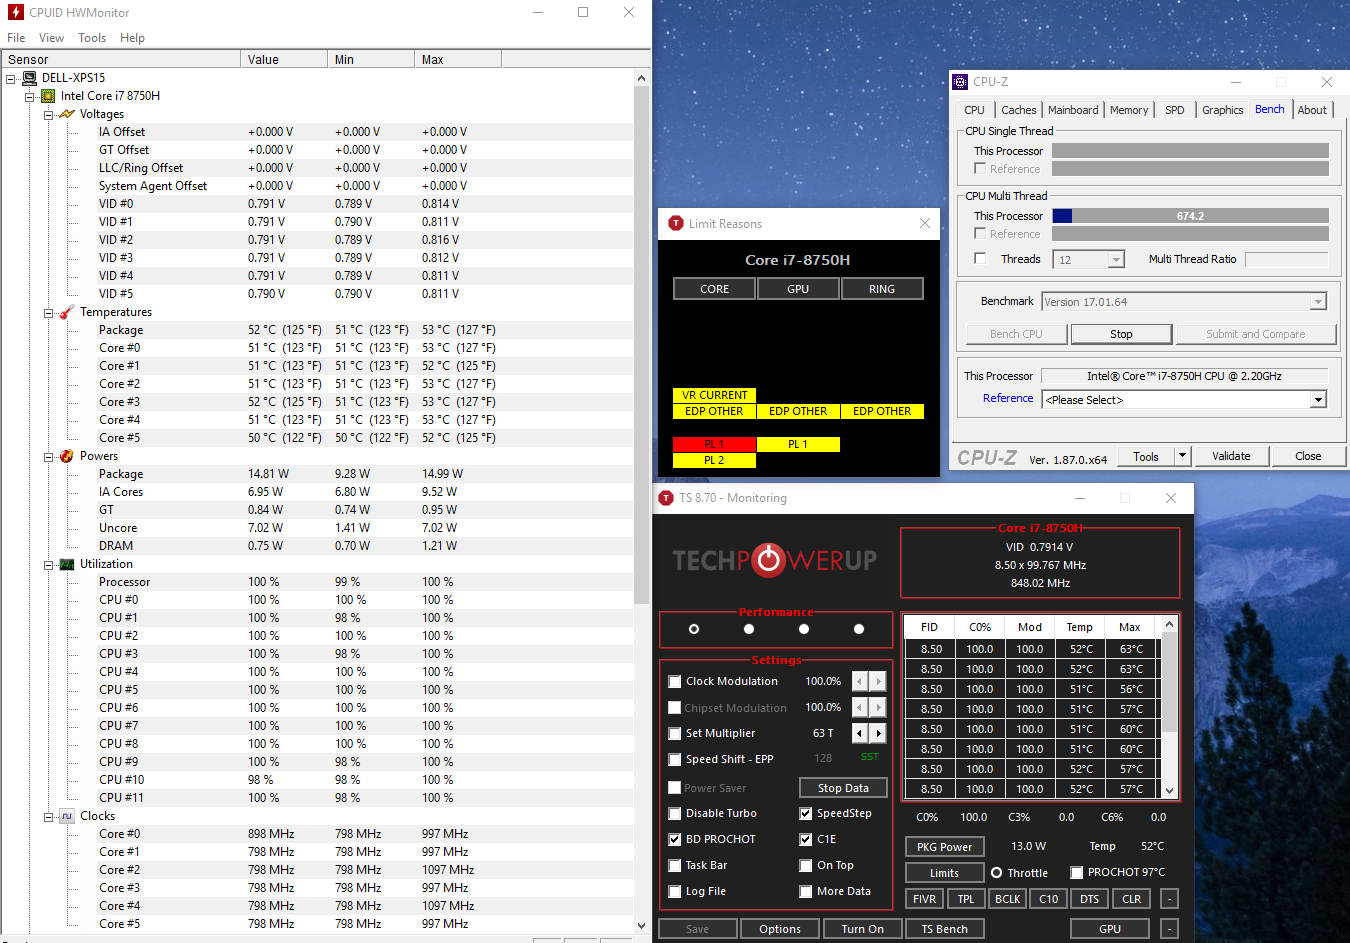1350x943 pixels.
Task: Click the Utilization chart icon
Action: click(67, 564)
